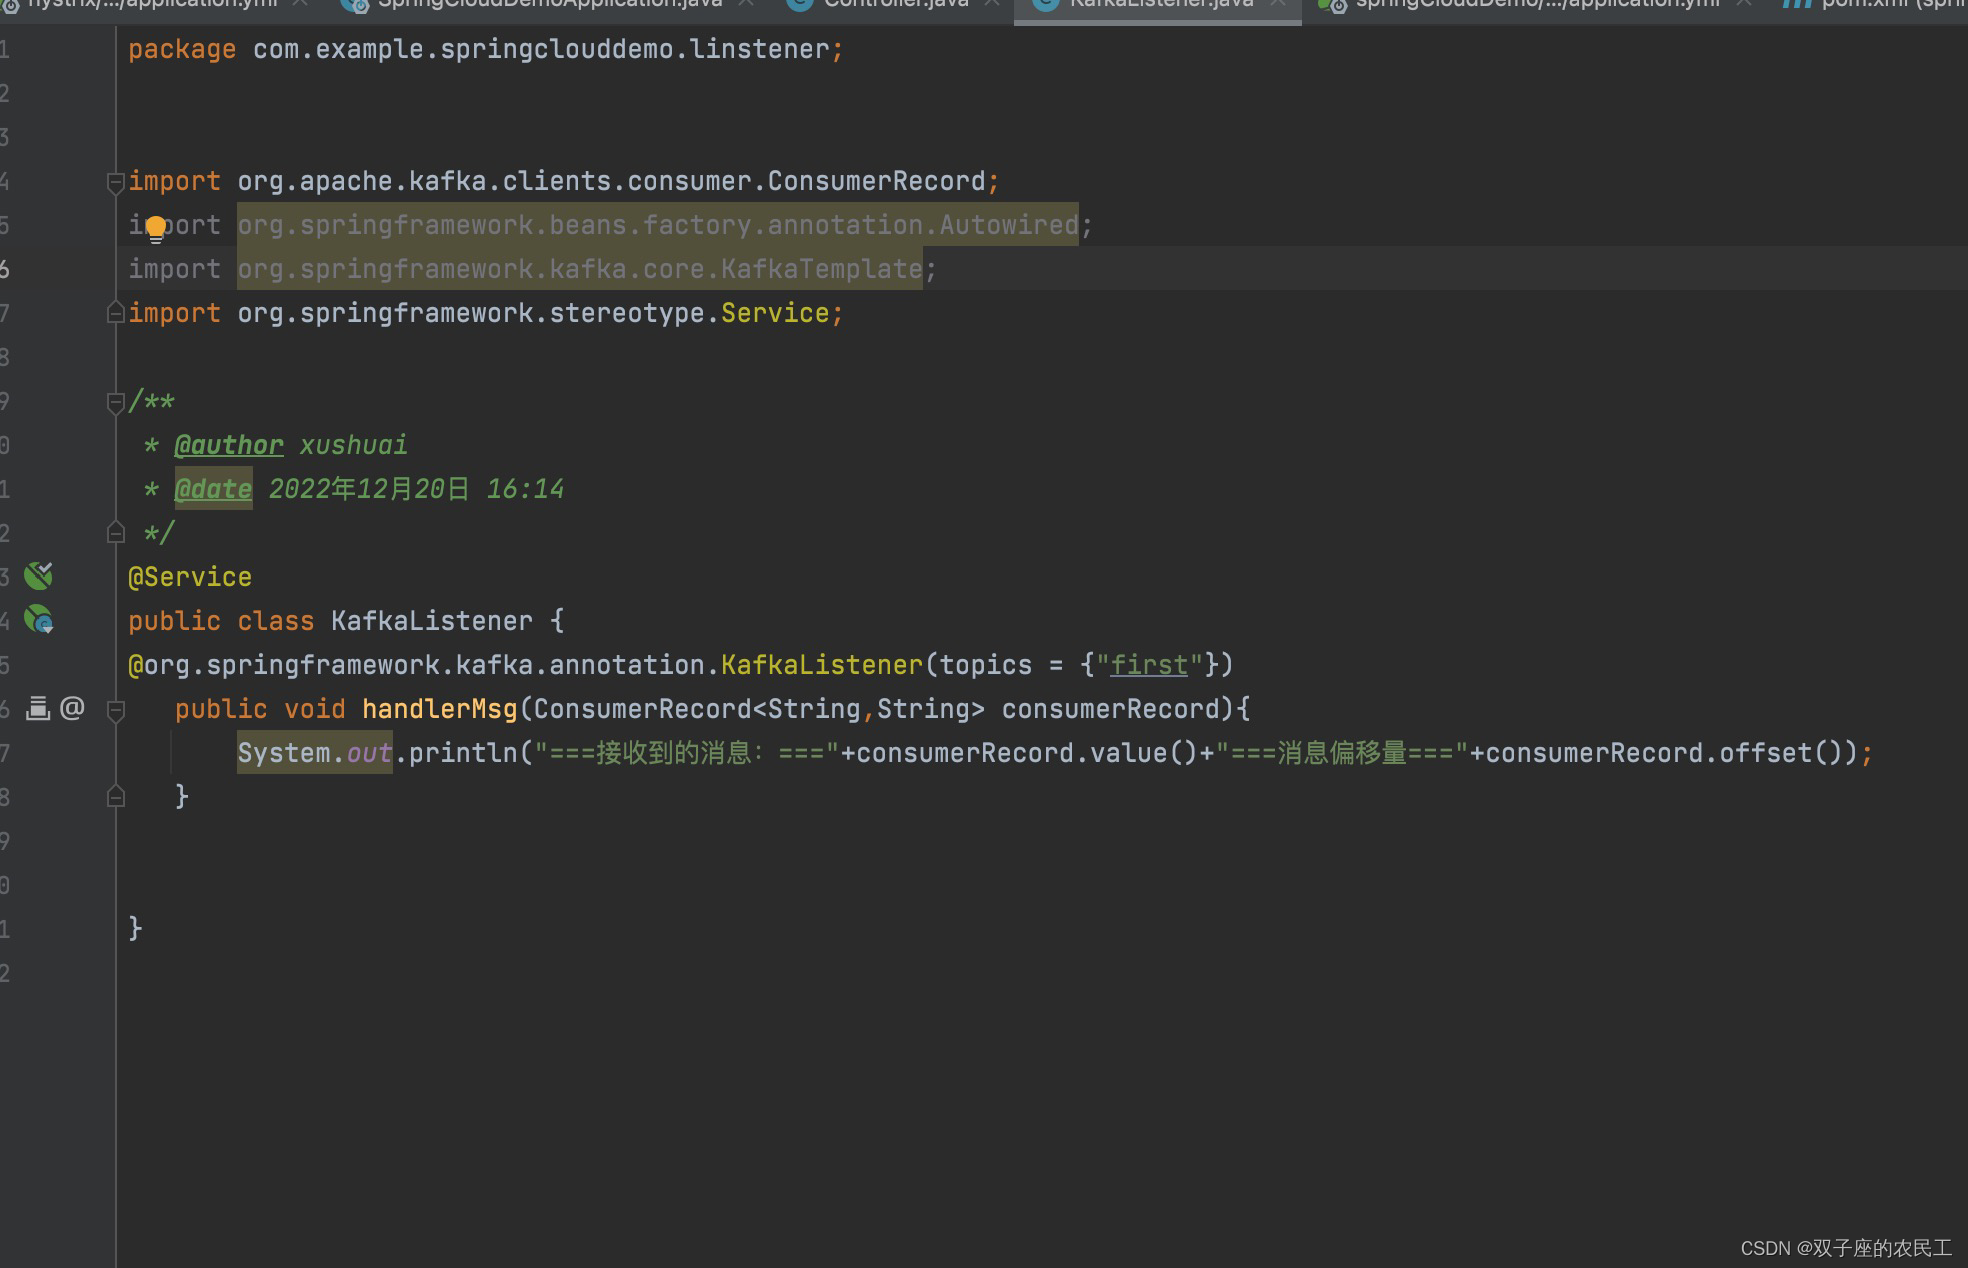Place cursor on the handlerMsg method name
Image resolution: width=1968 pixels, height=1268 pixels.
pyautogui.click(x=439, y=709)
